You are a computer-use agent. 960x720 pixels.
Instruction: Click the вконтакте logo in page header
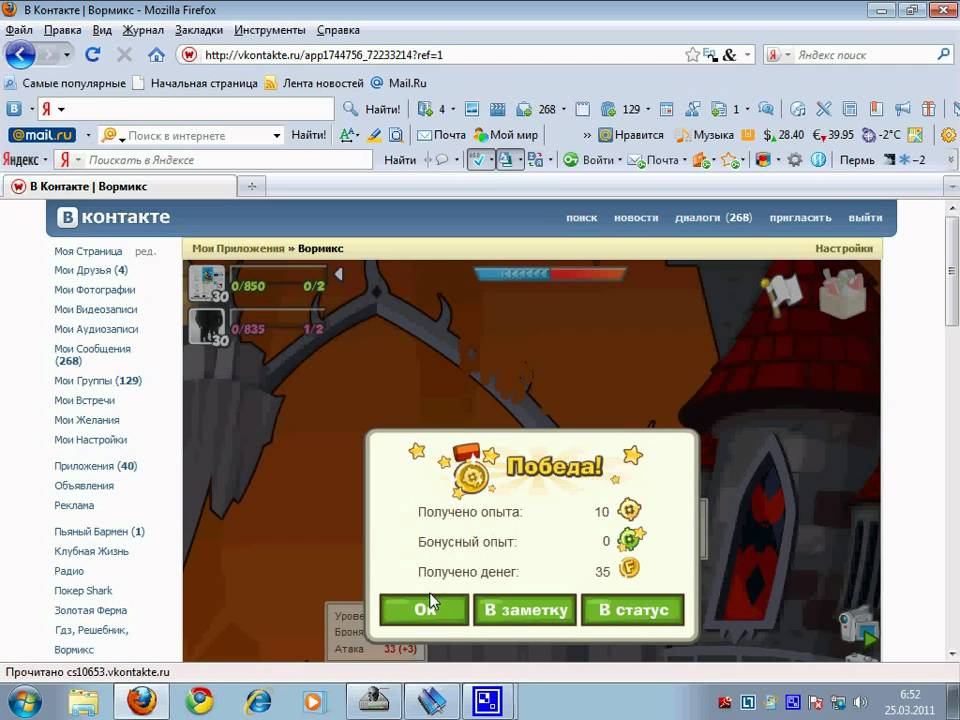point(114,217)
